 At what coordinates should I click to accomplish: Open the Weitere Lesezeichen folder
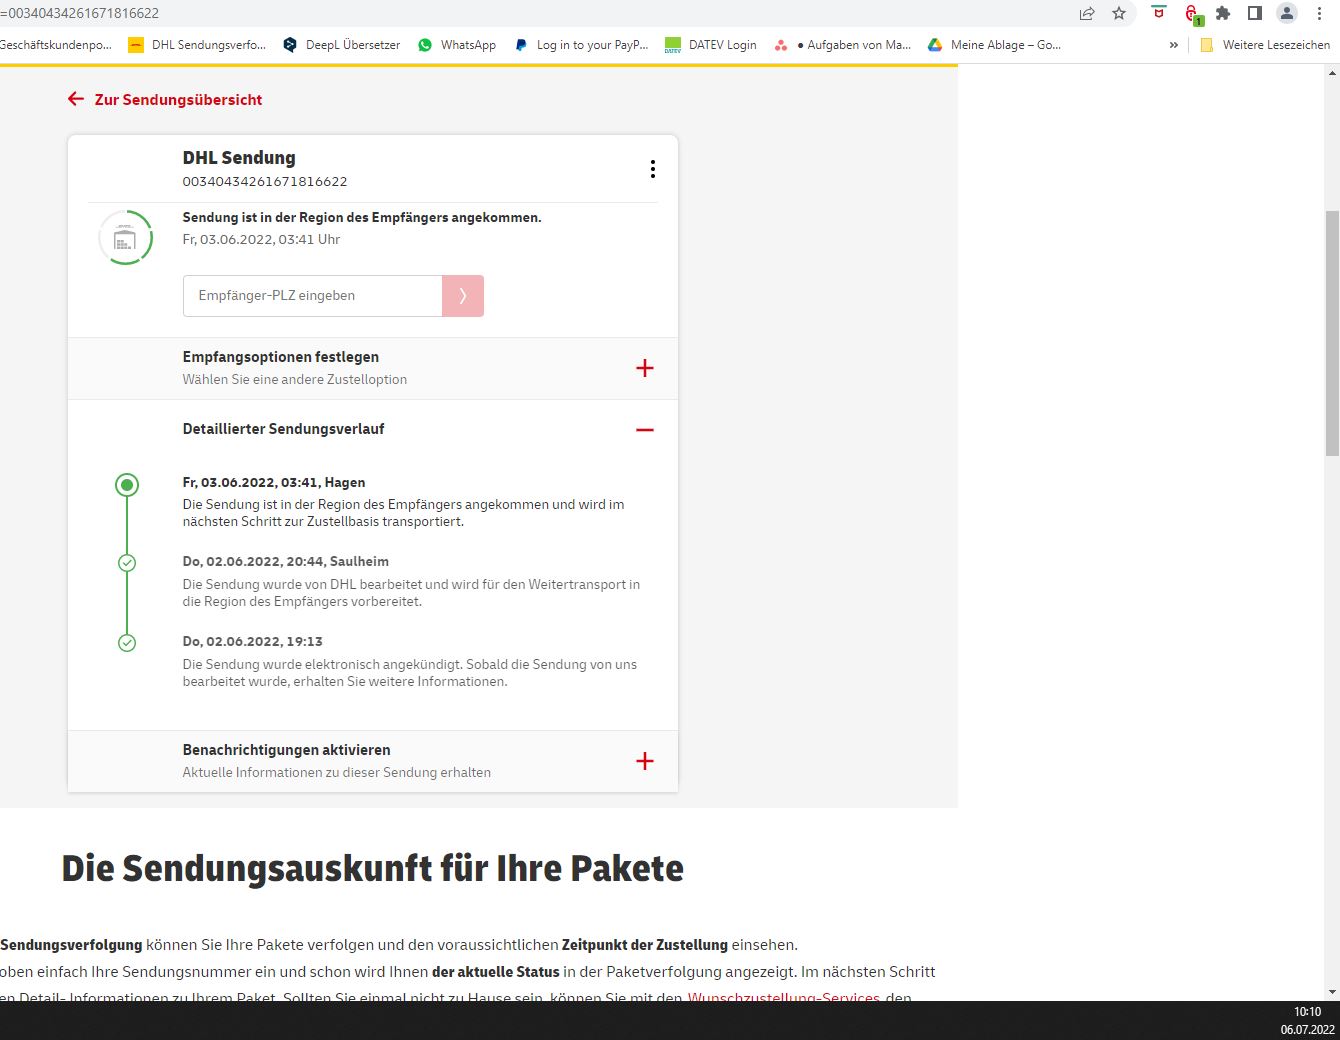coord(1265,45)
